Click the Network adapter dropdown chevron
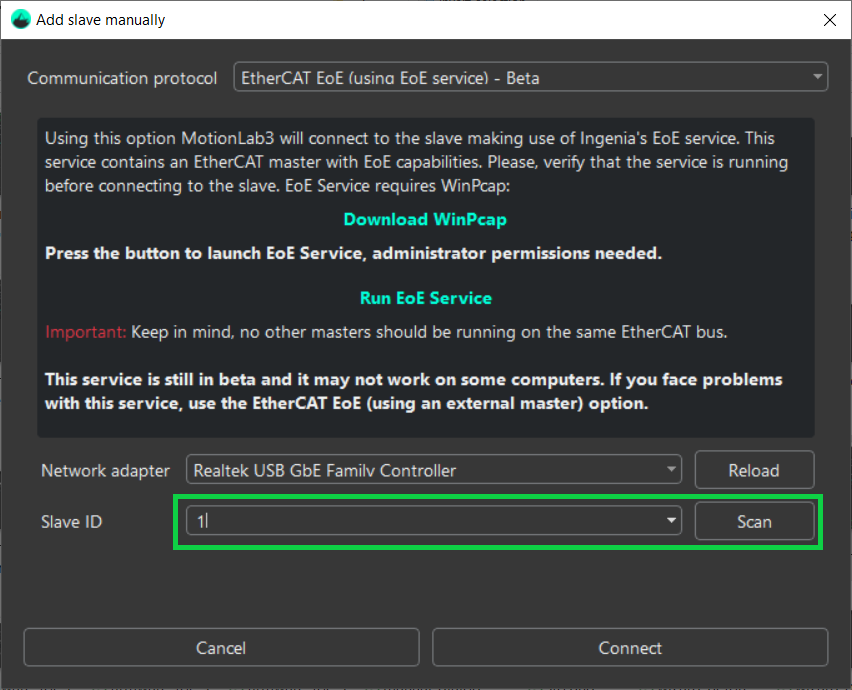Image resolution: width=852 pixels, height=690 pixels. click(669, 469)
